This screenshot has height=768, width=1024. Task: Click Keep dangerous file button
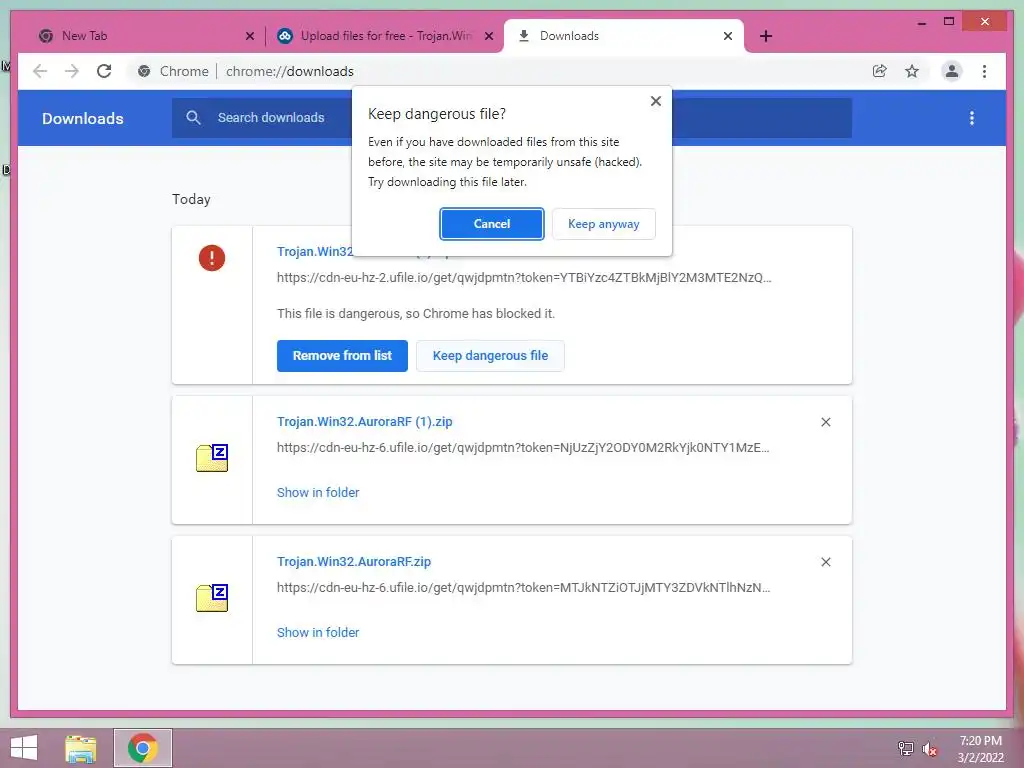[x=490, y=356]
